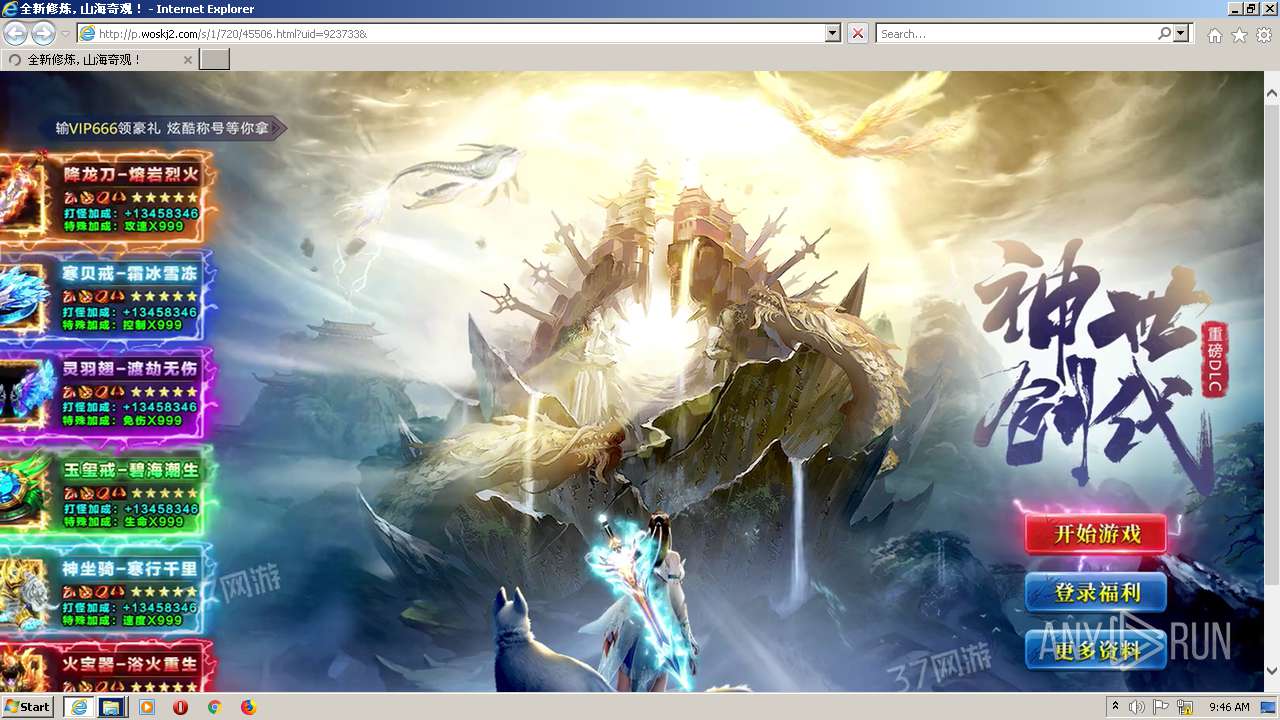Click the 9:46 AM clock
Image resolution: width=1280 pixels, height=720 pixels.
(x=1229, y=707)
